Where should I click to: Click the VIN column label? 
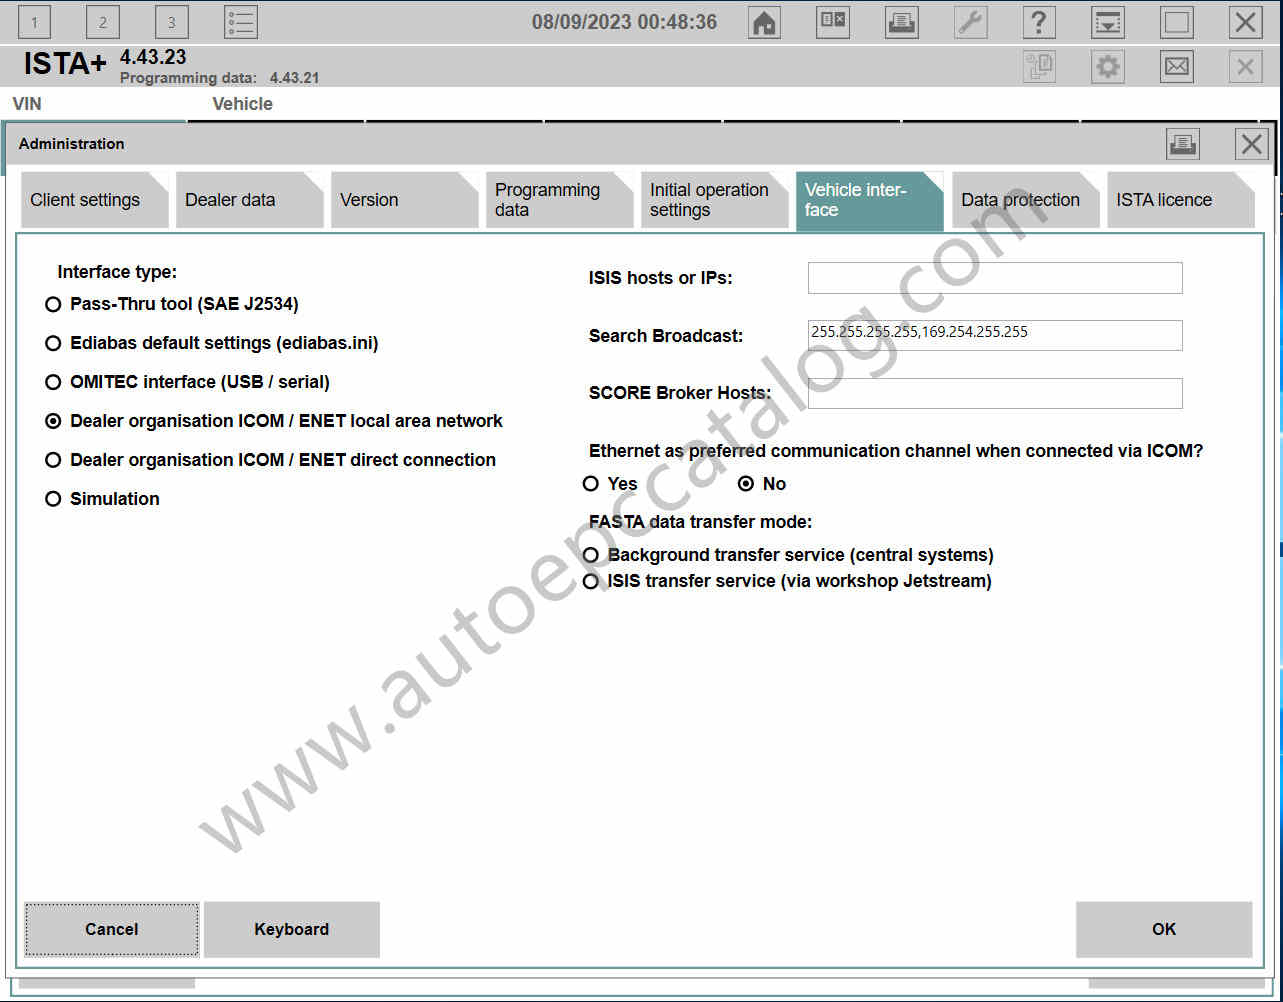pyautogui.click(x=27, y=104)
